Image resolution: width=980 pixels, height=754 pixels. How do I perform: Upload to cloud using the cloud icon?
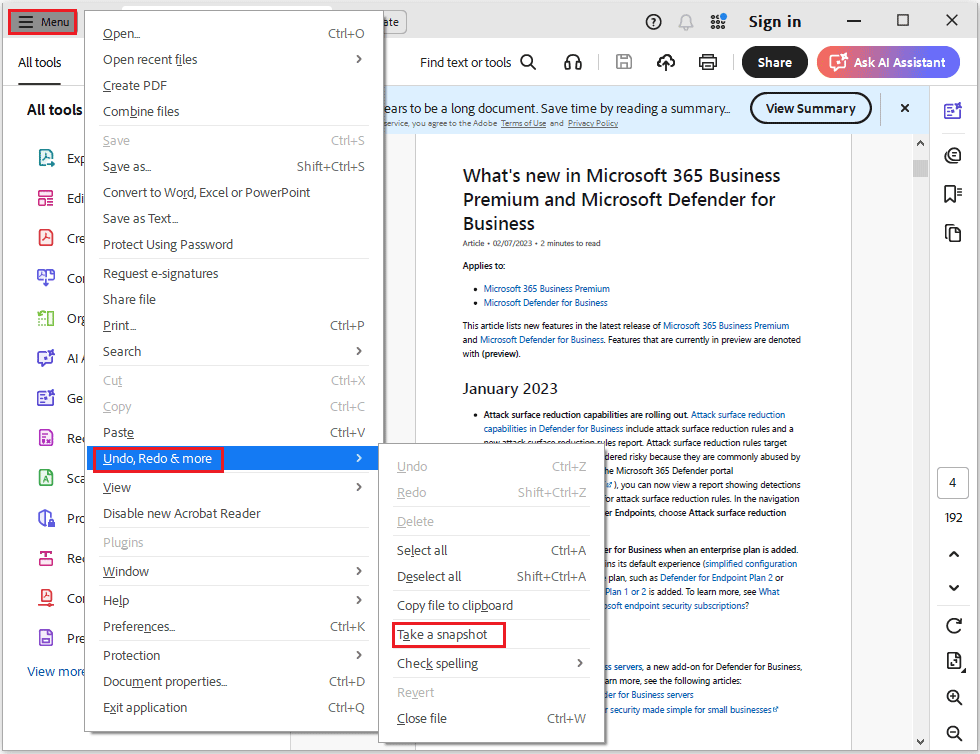pos(666,61)
